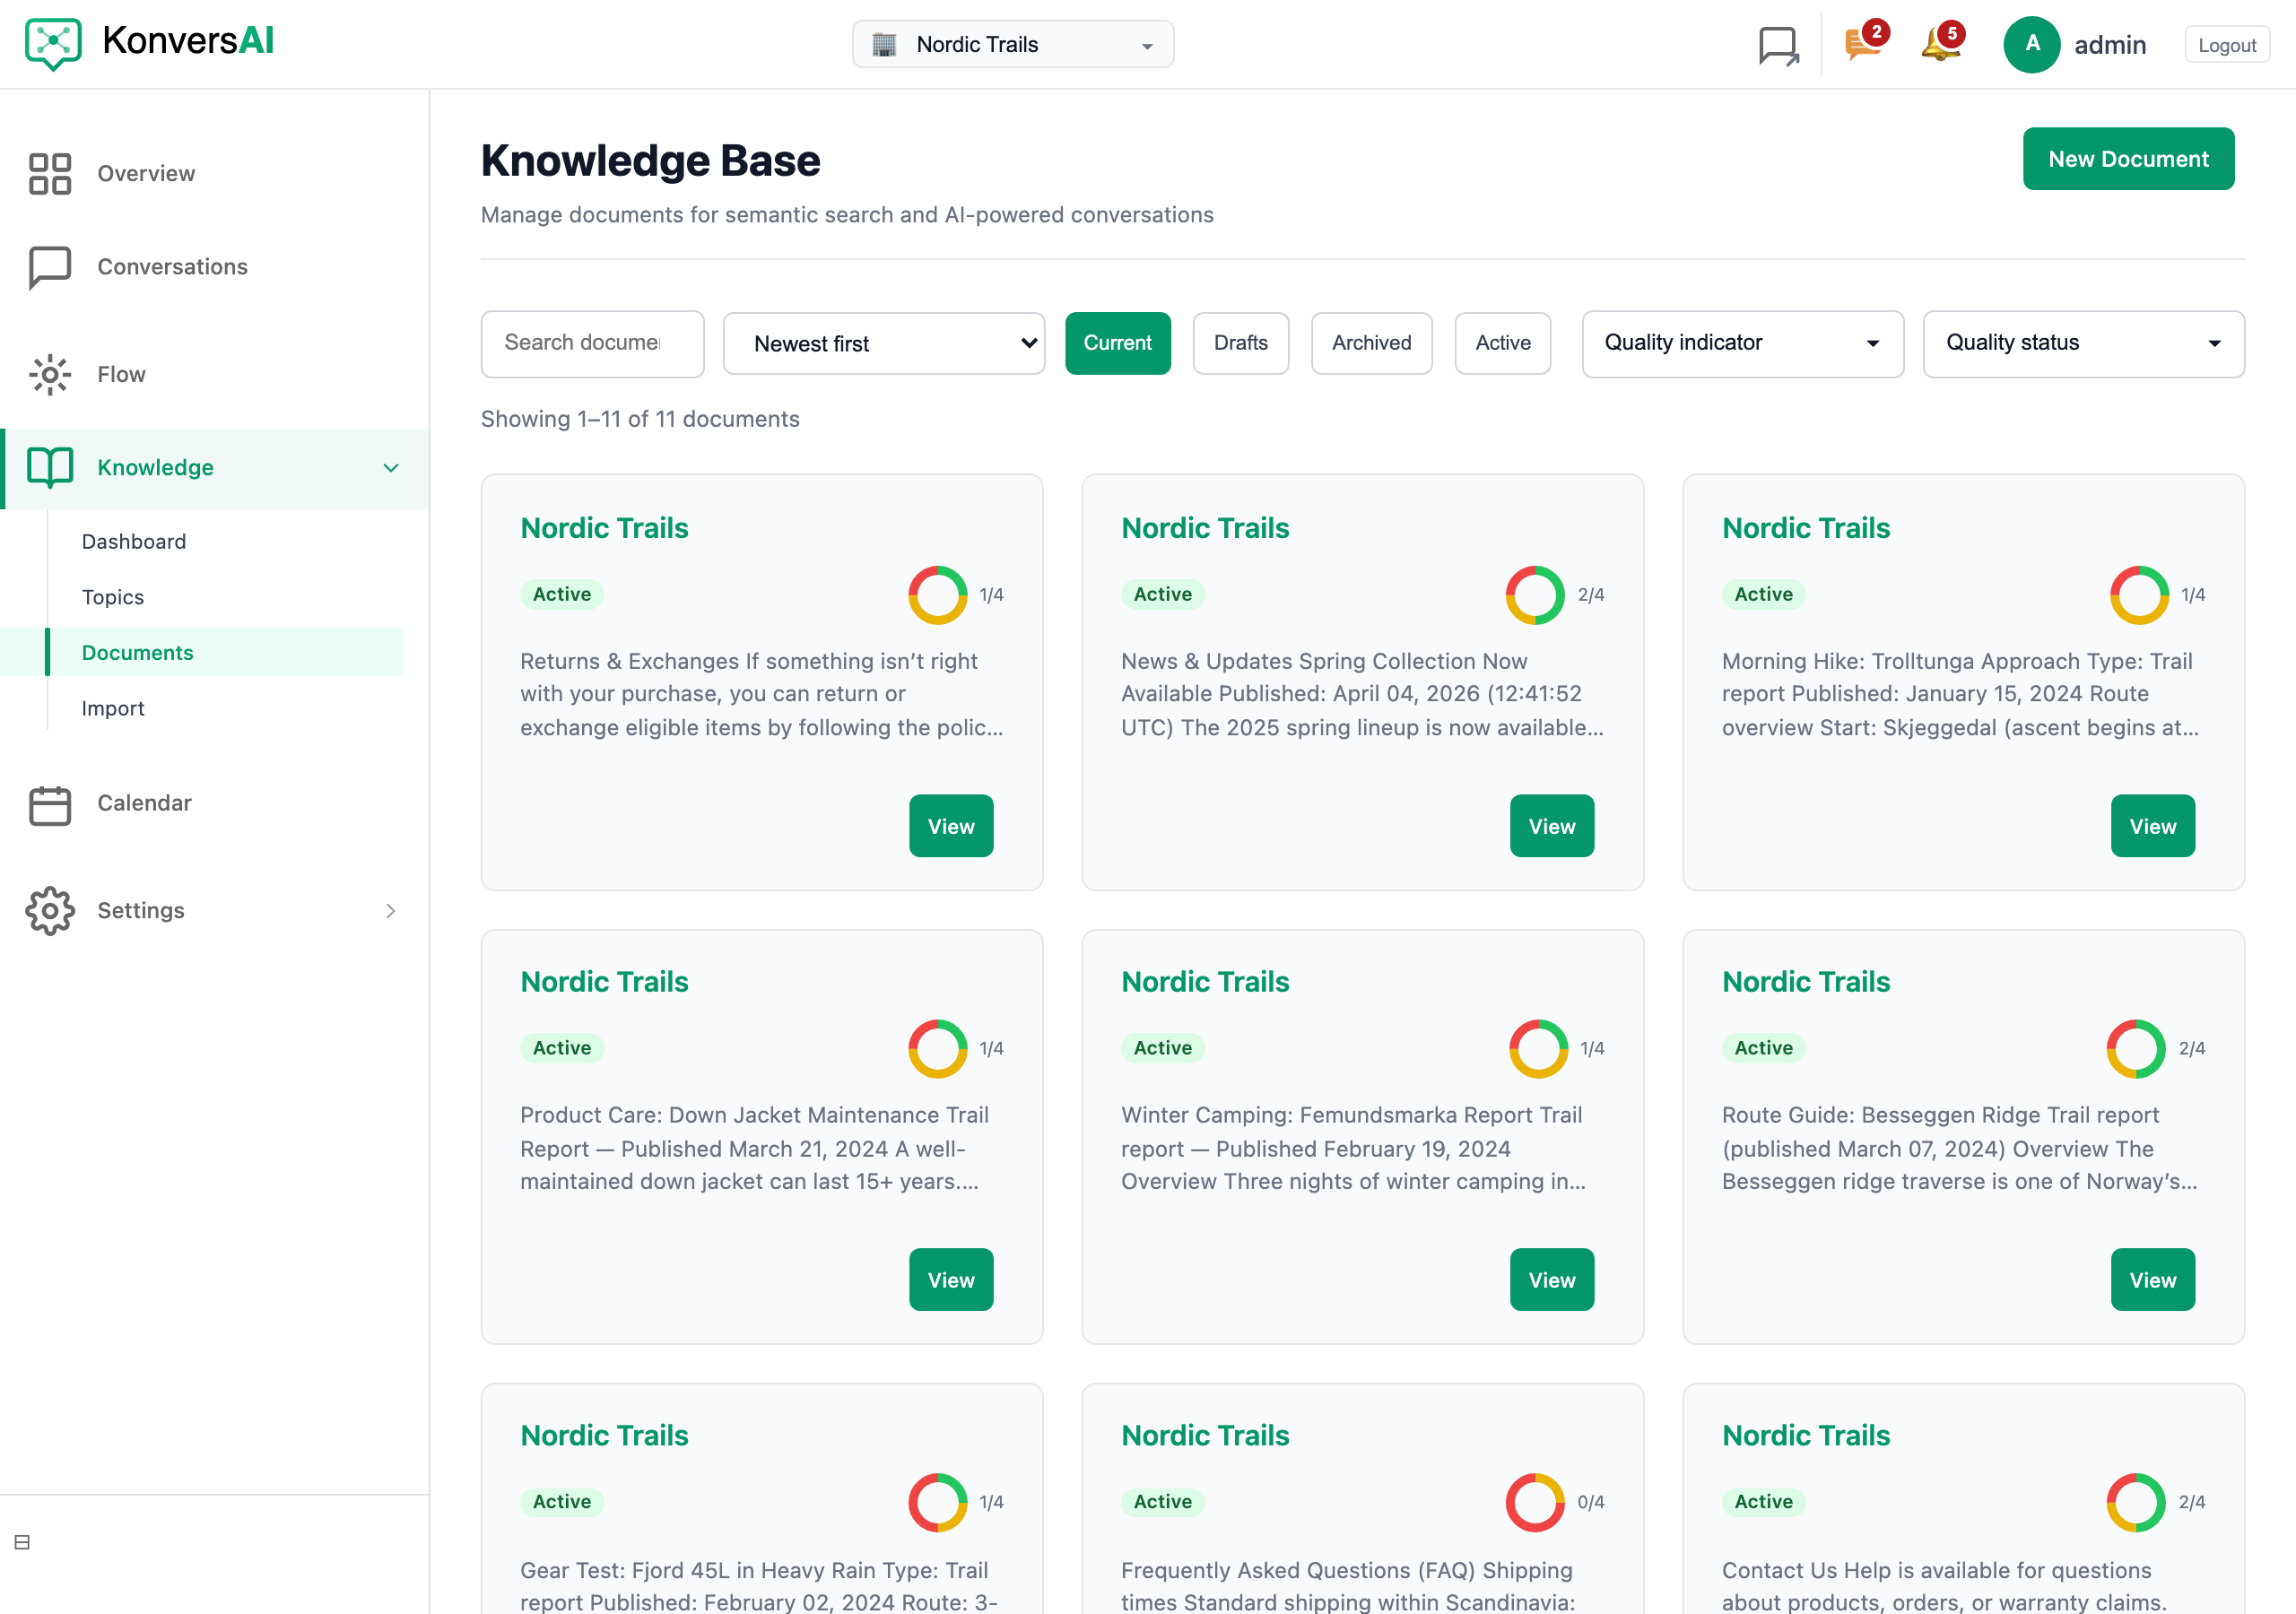2296x1614 pixels.
Task: View the Product Care Down Jacket document
Action: (x=950, y=1280)
